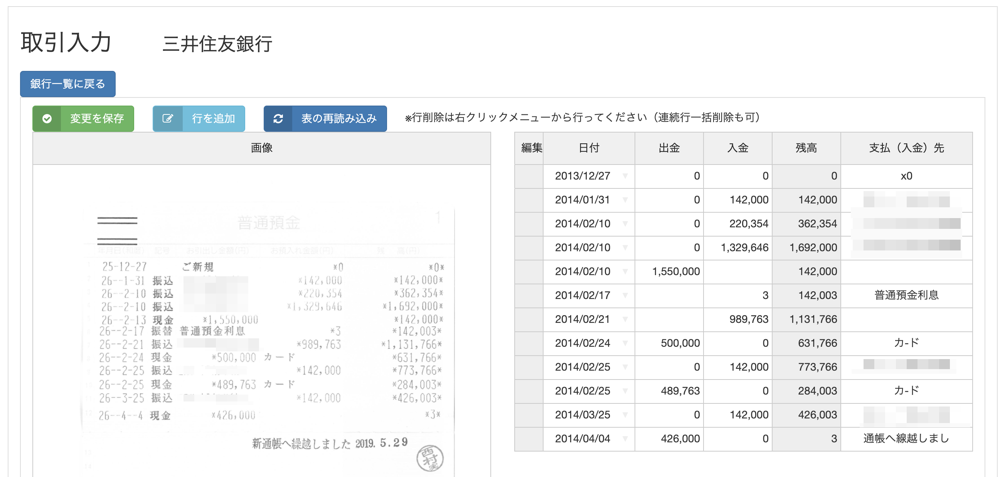The height and width of the screenshot is (477, 1000).
Task: Click the 通帳へ繰越しまし payee cell
Action: coord(906,439)
